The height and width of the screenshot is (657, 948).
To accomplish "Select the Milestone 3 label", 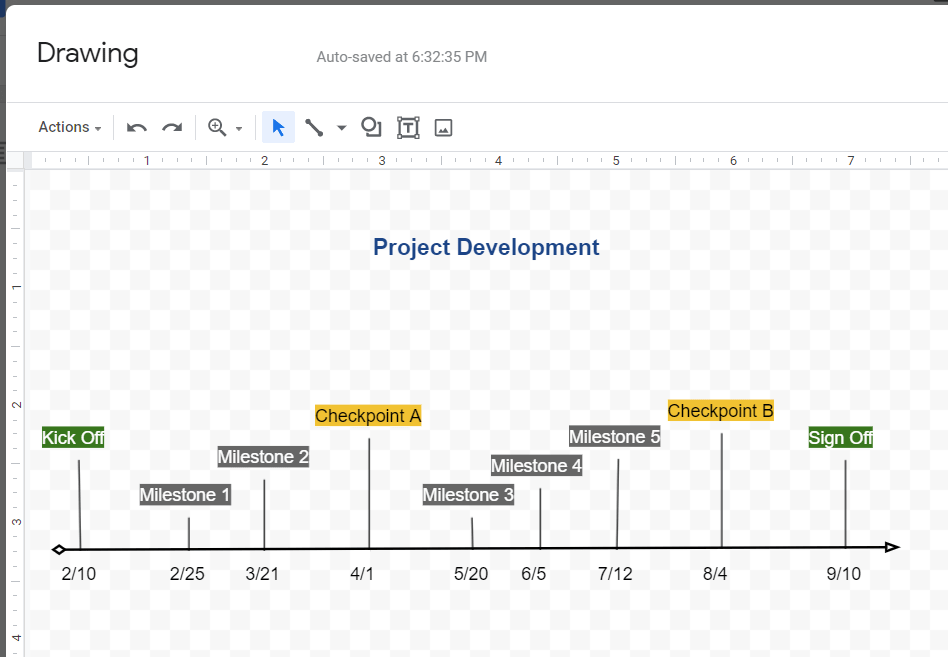I will click(467, 494).
